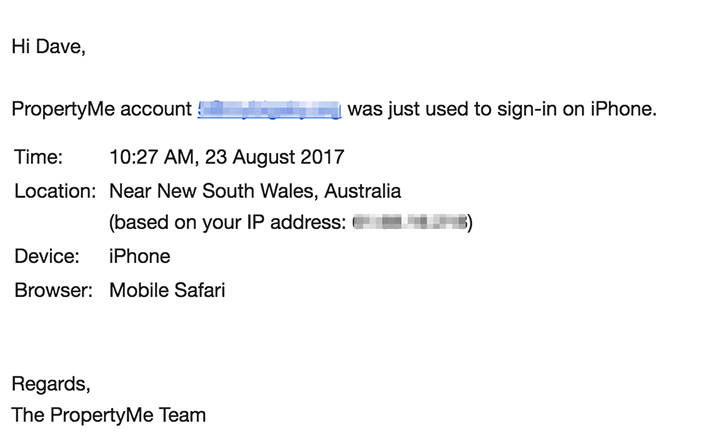Click "(based on your IP address:" text
720x438 pixels.
226,223
